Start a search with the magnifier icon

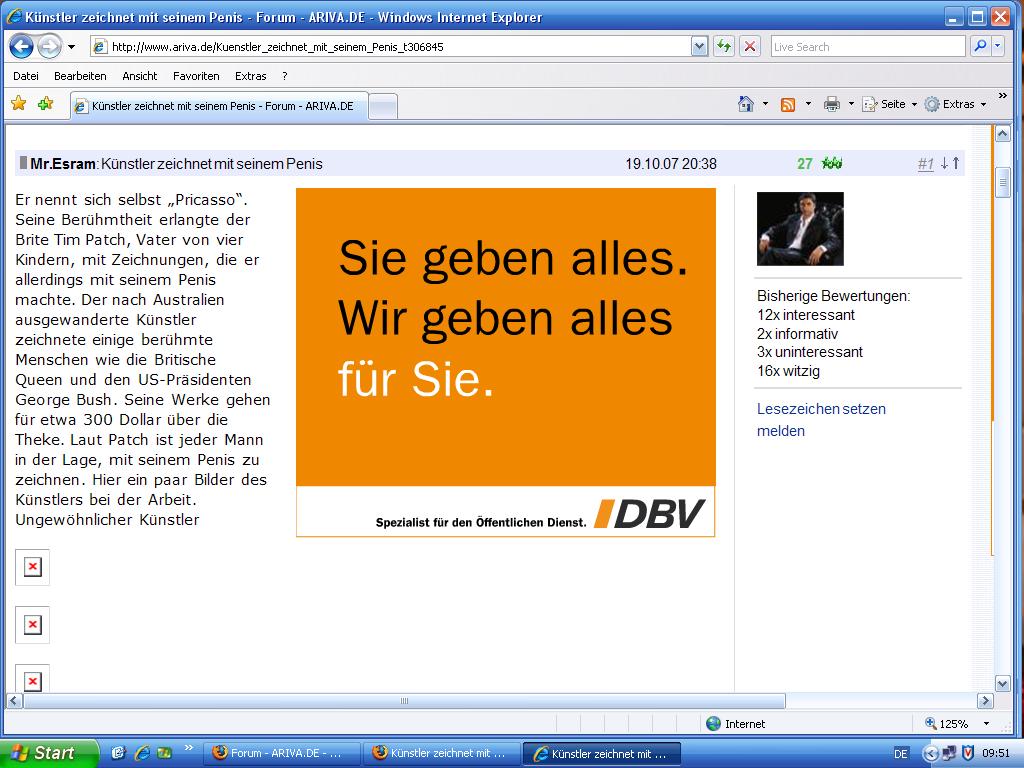point(978,46)
